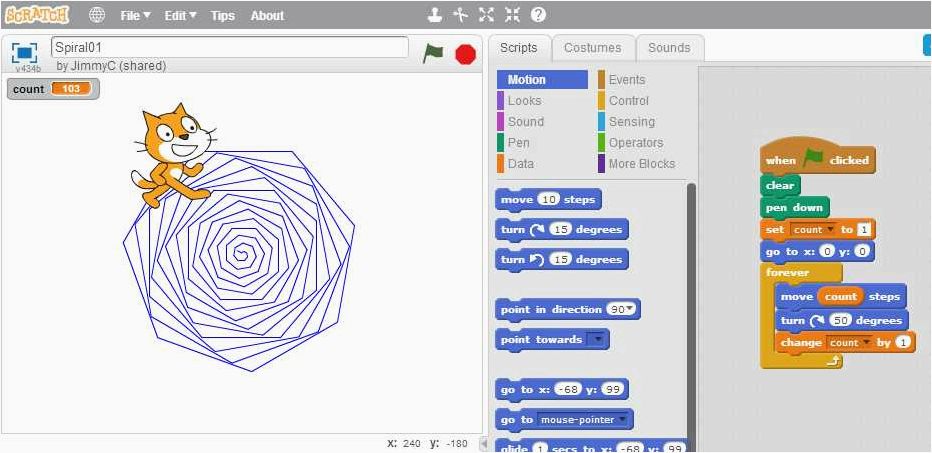Open About from top bar

[267, 15]
